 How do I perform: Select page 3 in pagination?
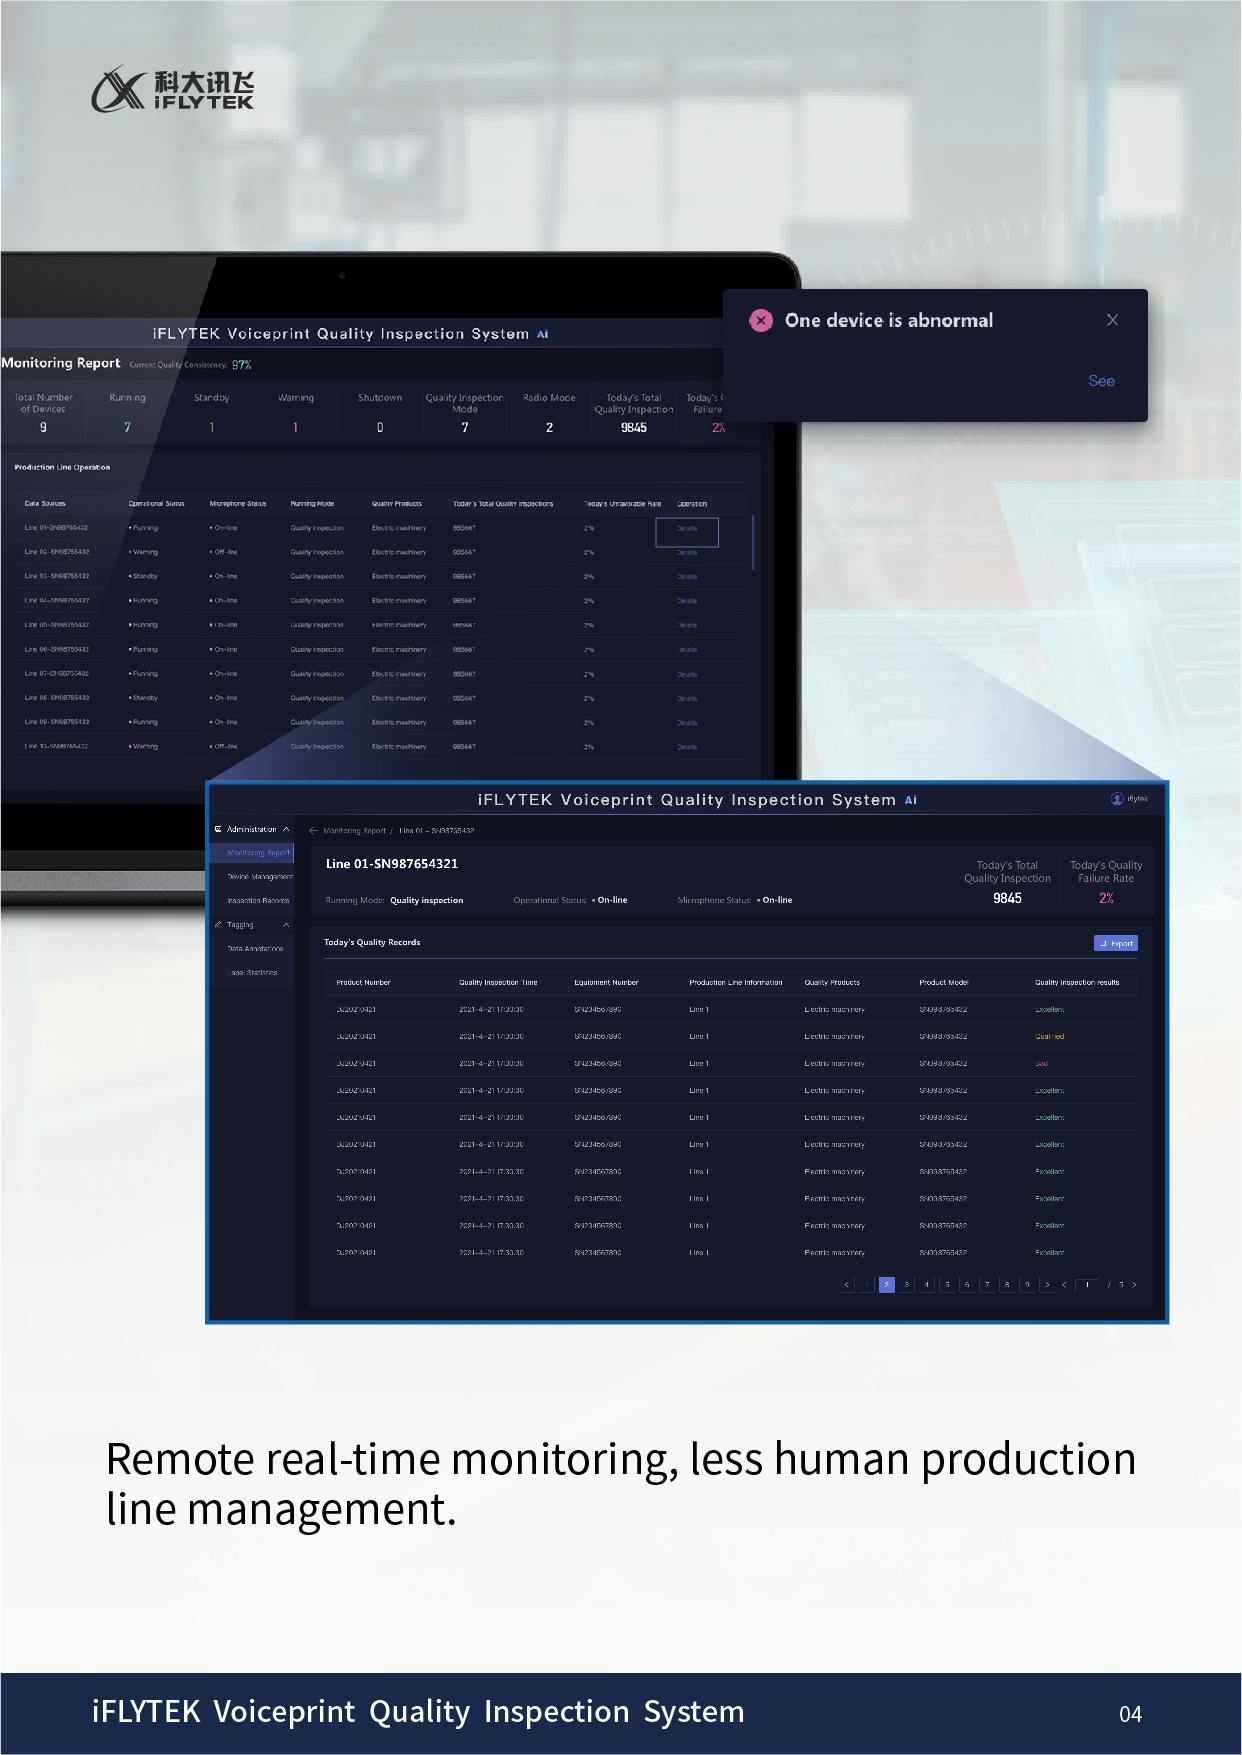[x=907, y=1285]
